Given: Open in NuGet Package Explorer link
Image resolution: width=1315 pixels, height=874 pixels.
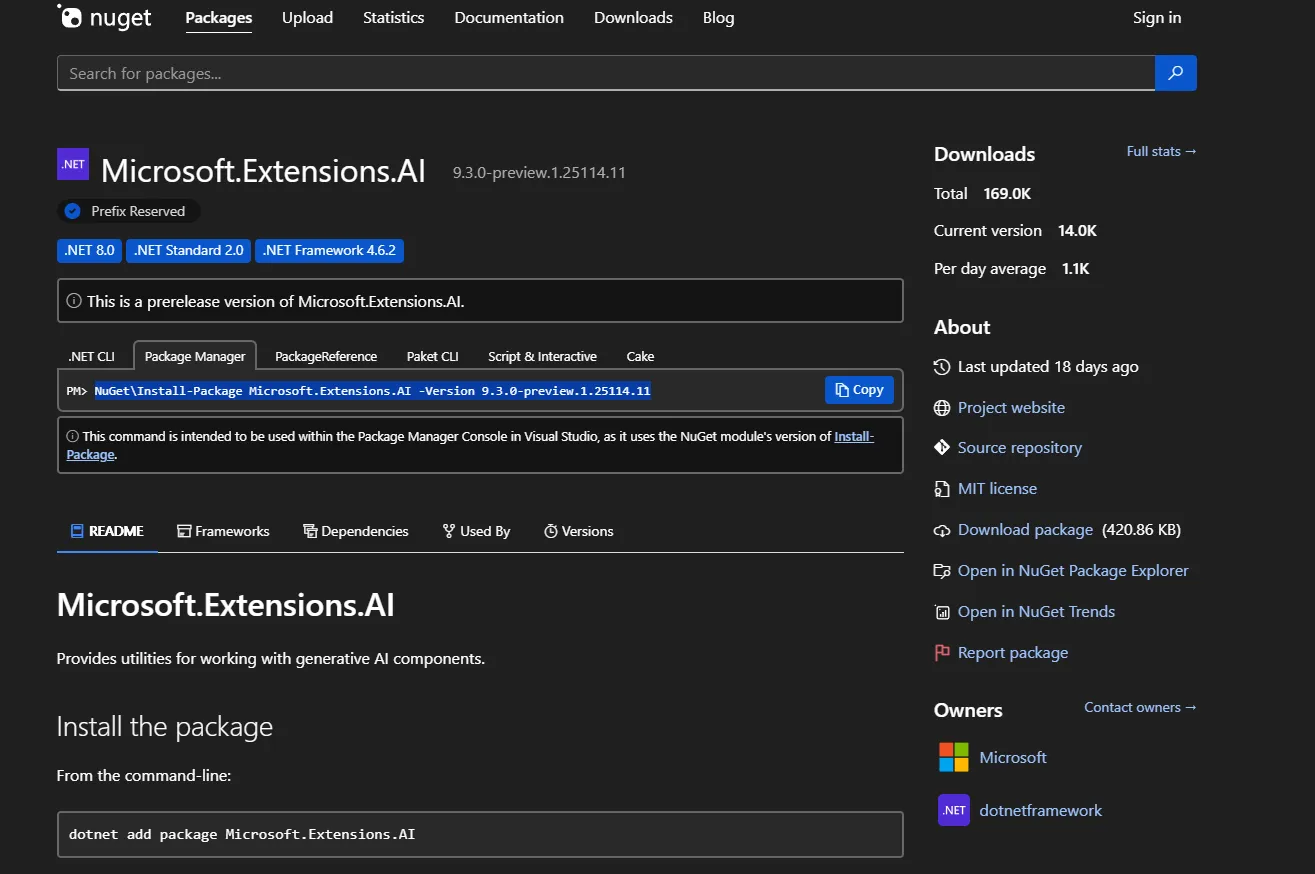Looking at the screenshot, I should [x=1073, y=571].
